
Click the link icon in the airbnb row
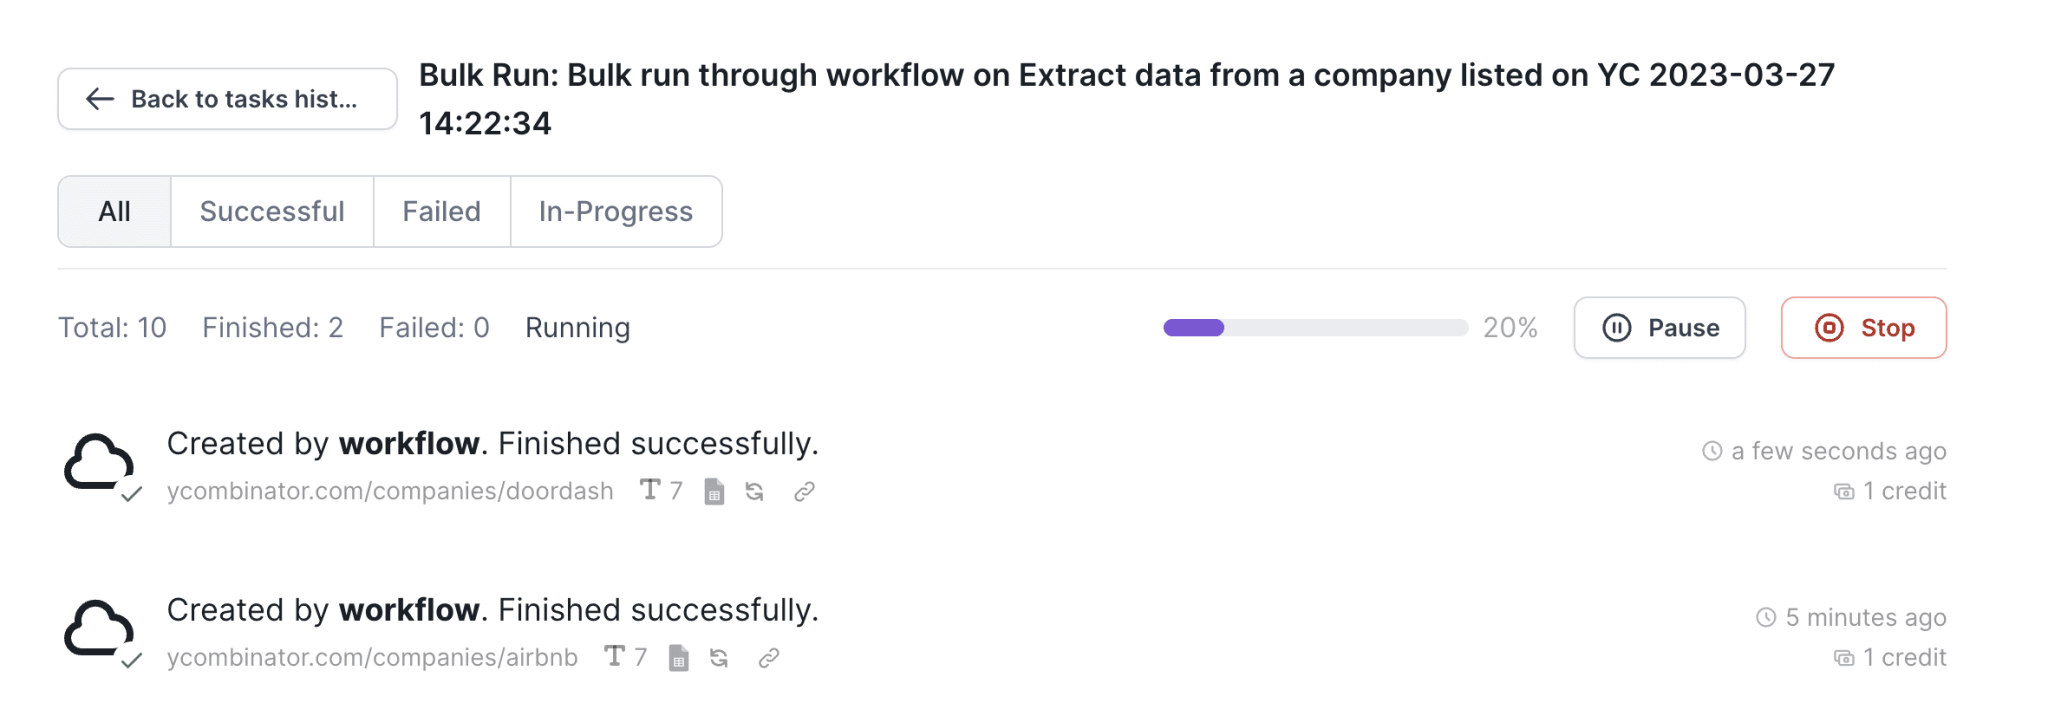point(768,658)
